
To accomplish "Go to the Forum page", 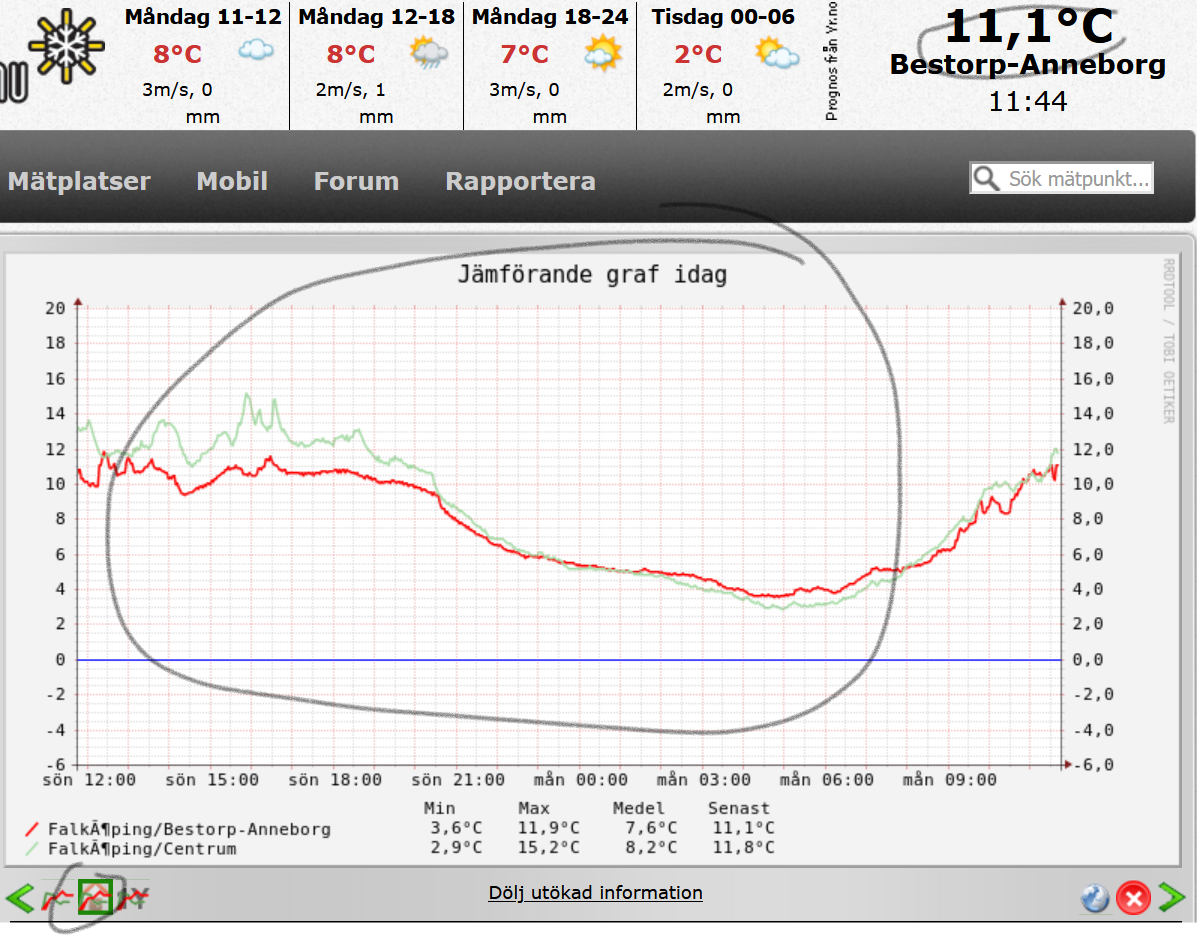I will point(356,181).
